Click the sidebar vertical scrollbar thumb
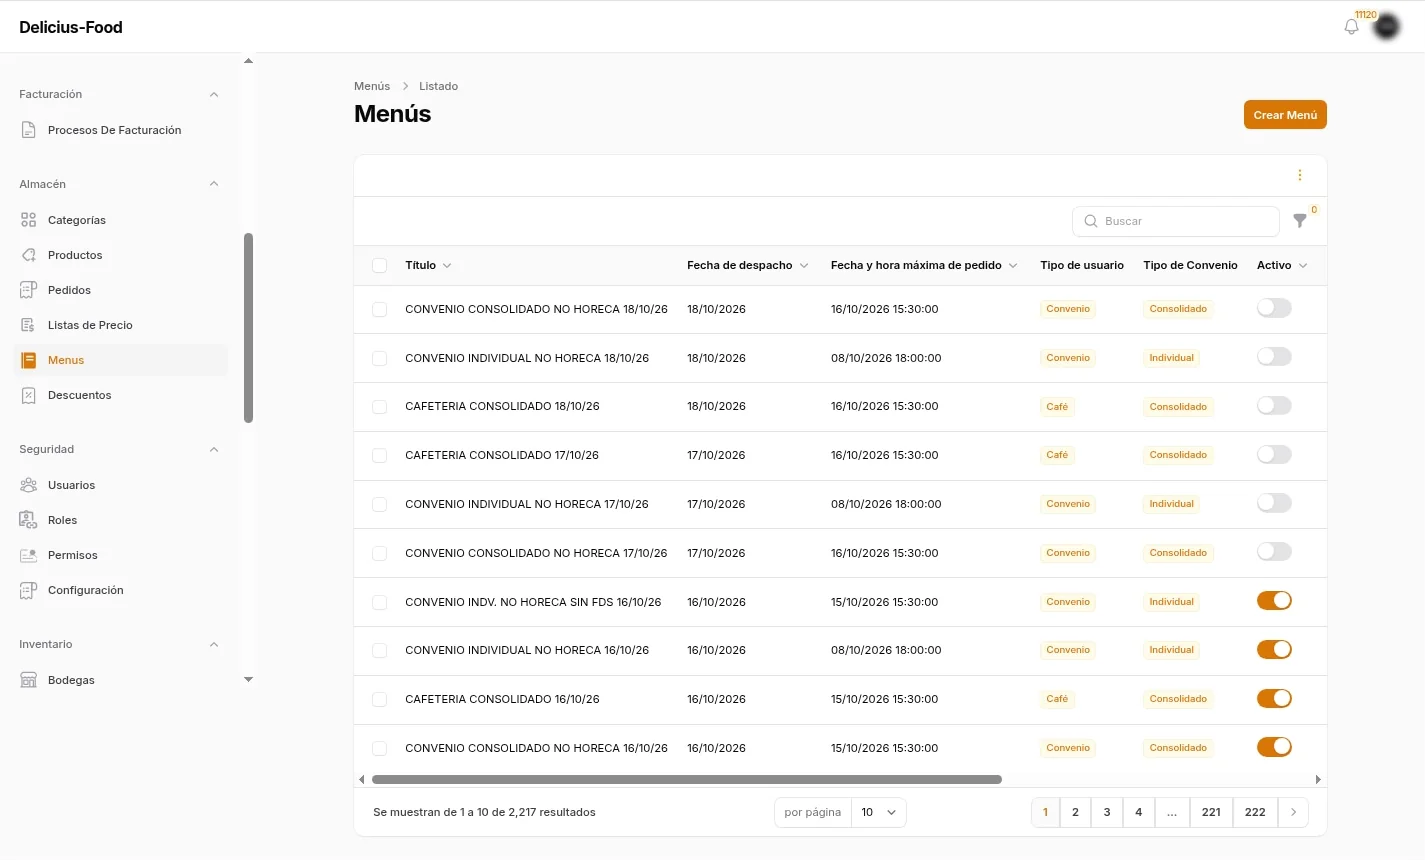This screenshot has width=1425, height=860. [x=248, y=328]
